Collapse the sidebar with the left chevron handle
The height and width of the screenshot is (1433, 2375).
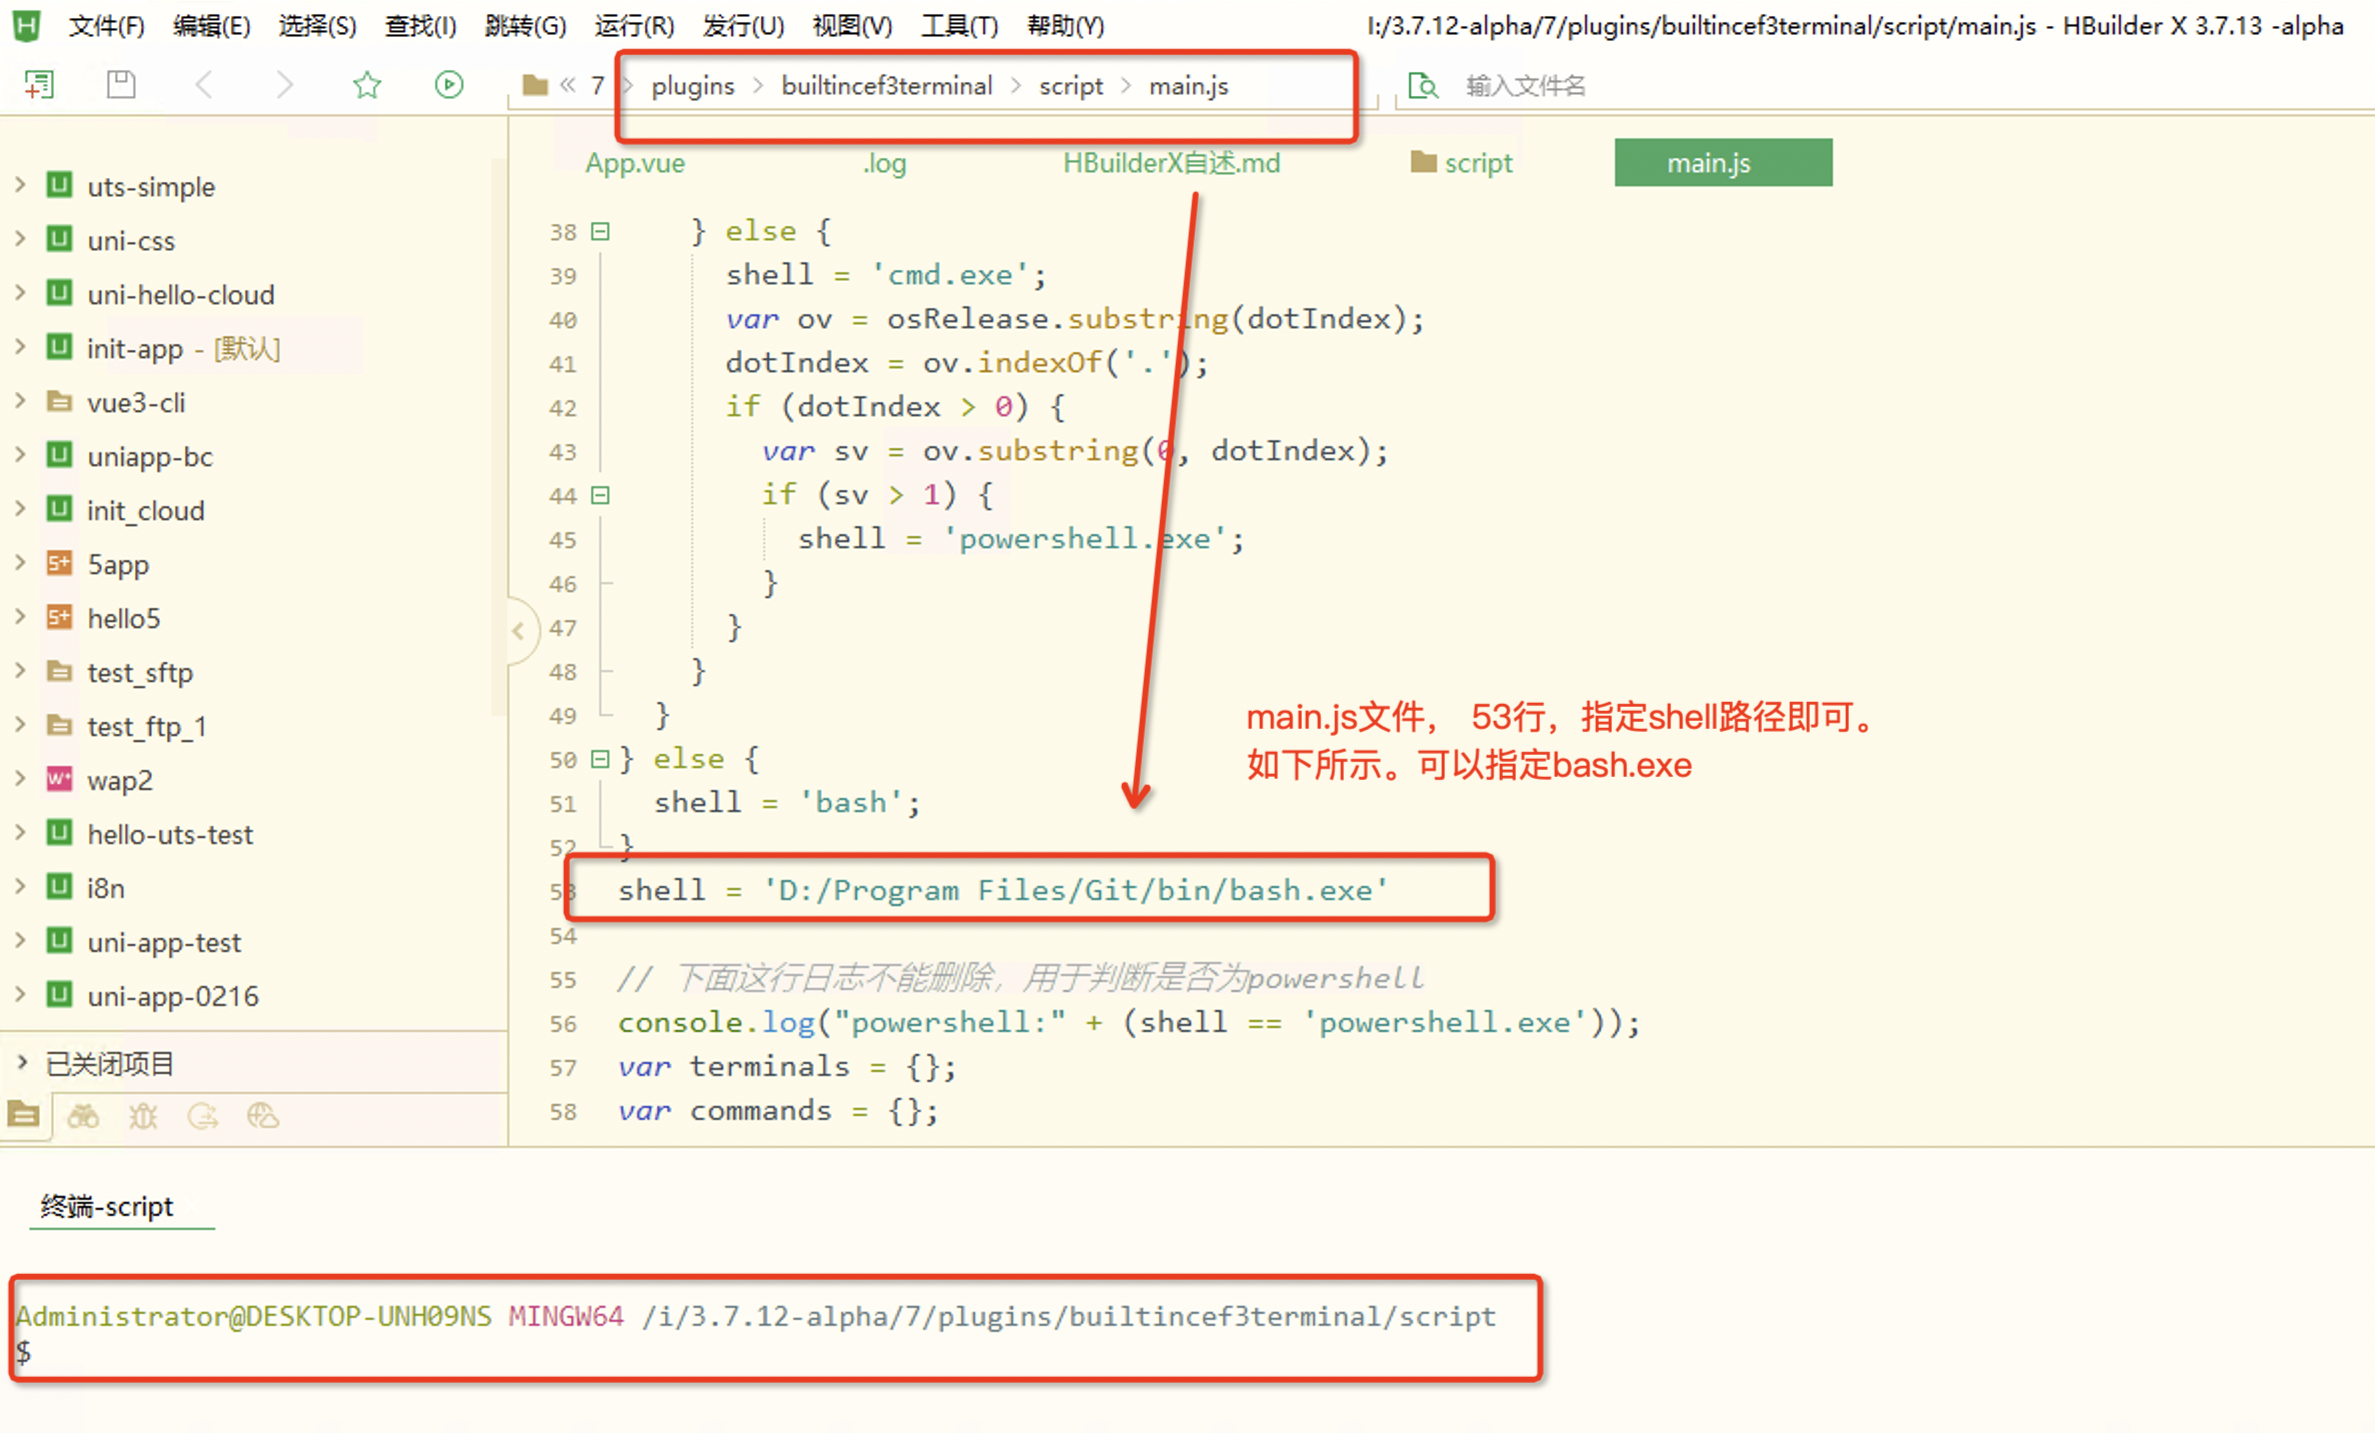coord(518,630)
